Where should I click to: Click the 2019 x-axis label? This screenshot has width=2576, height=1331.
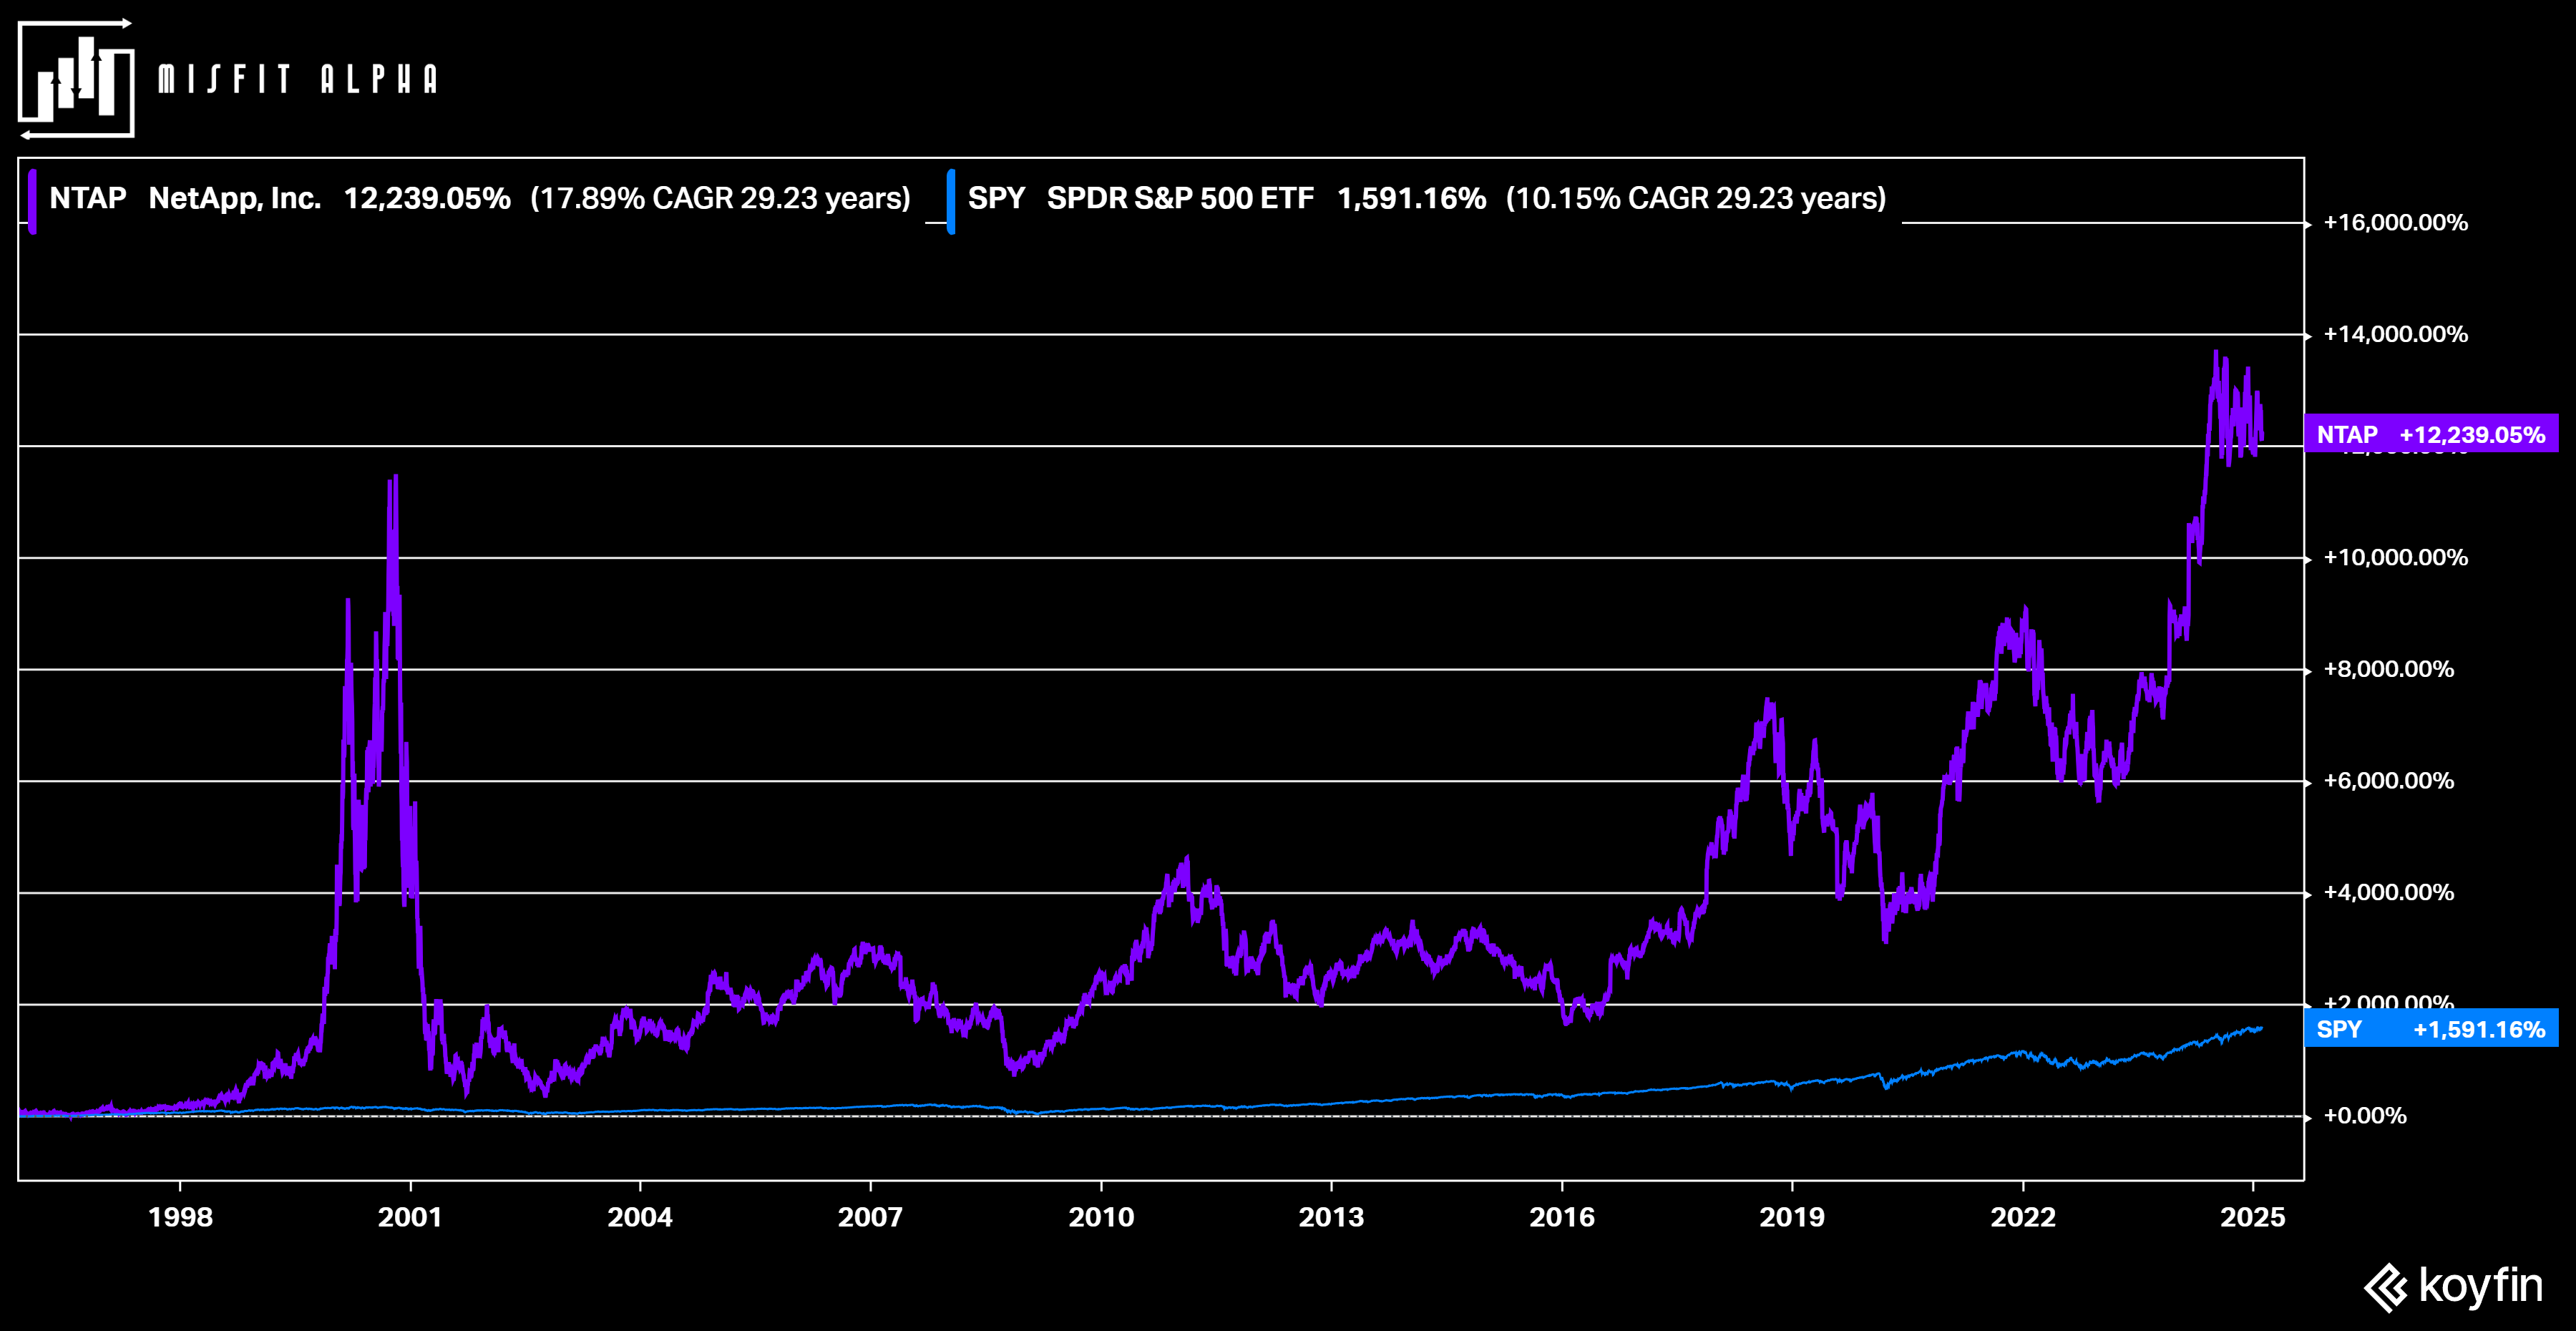click(x=1792, y=1217)
